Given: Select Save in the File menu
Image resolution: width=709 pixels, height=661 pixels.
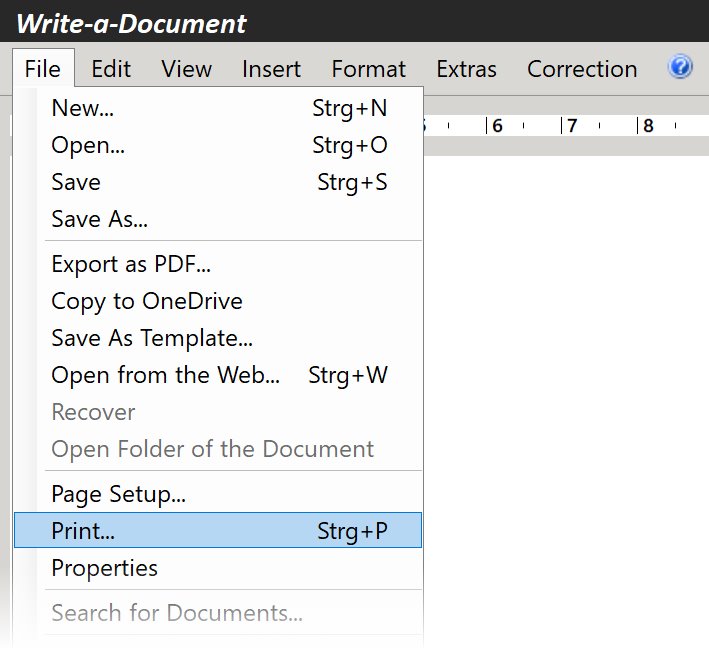Looking at the screenshot, I should pyautogui.click(x=218, y=182).
